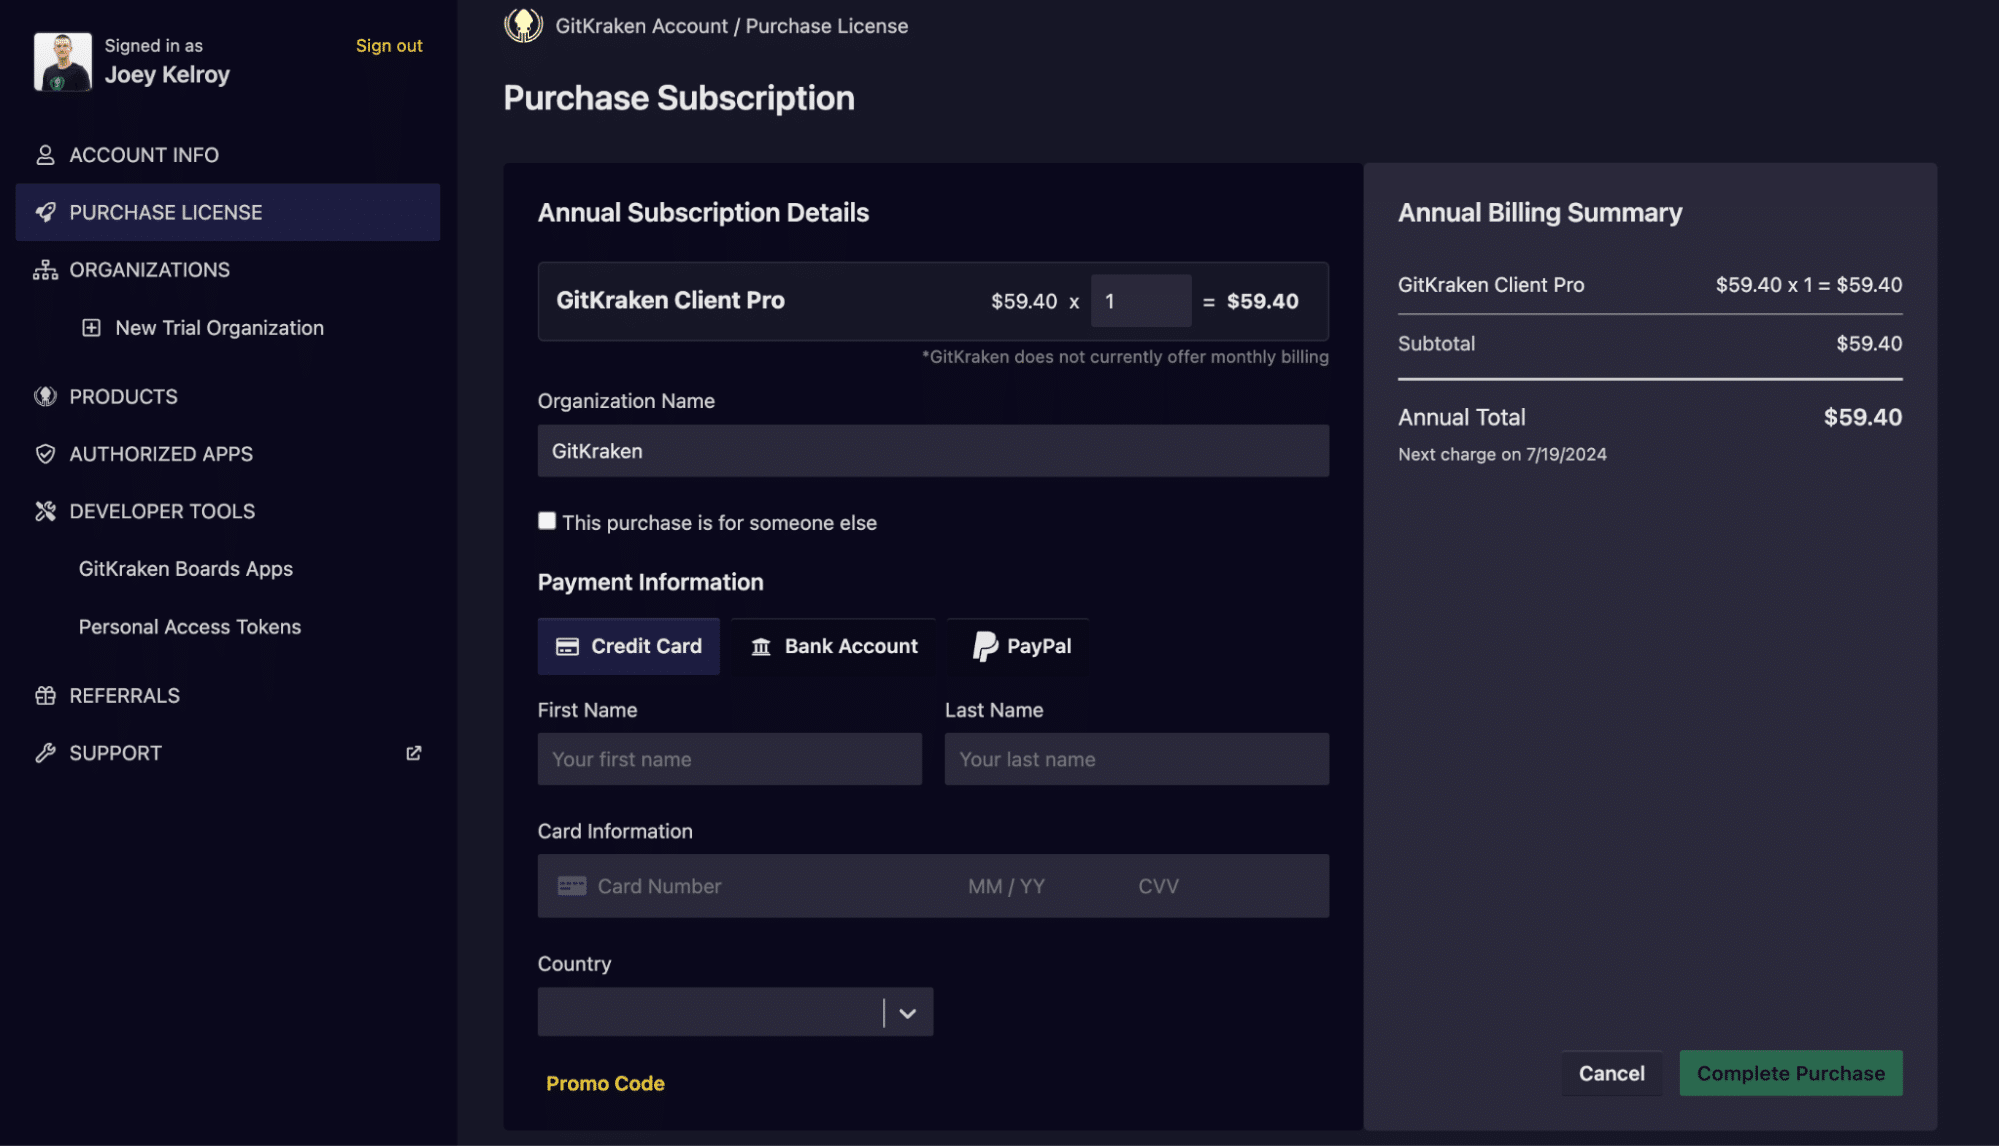Open Personal Access Tokens in the sidebar

(190, 627)
